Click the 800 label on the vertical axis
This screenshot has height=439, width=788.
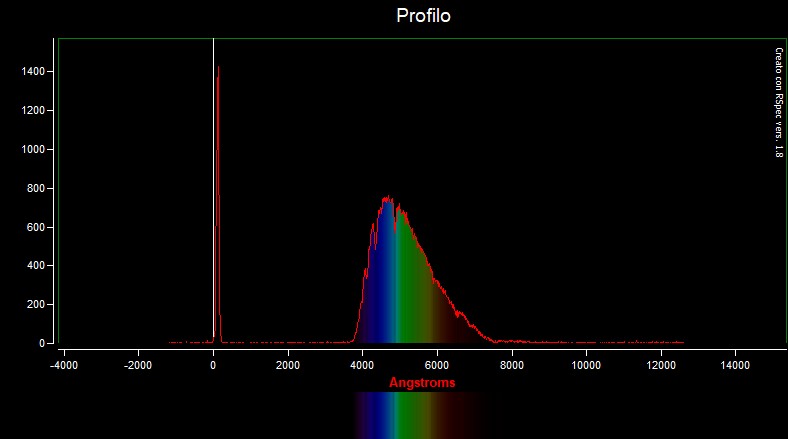(35, 188)
